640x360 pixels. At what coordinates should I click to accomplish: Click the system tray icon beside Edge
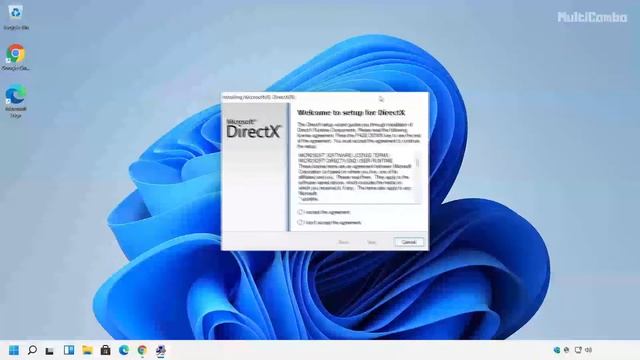pos(567,350)
